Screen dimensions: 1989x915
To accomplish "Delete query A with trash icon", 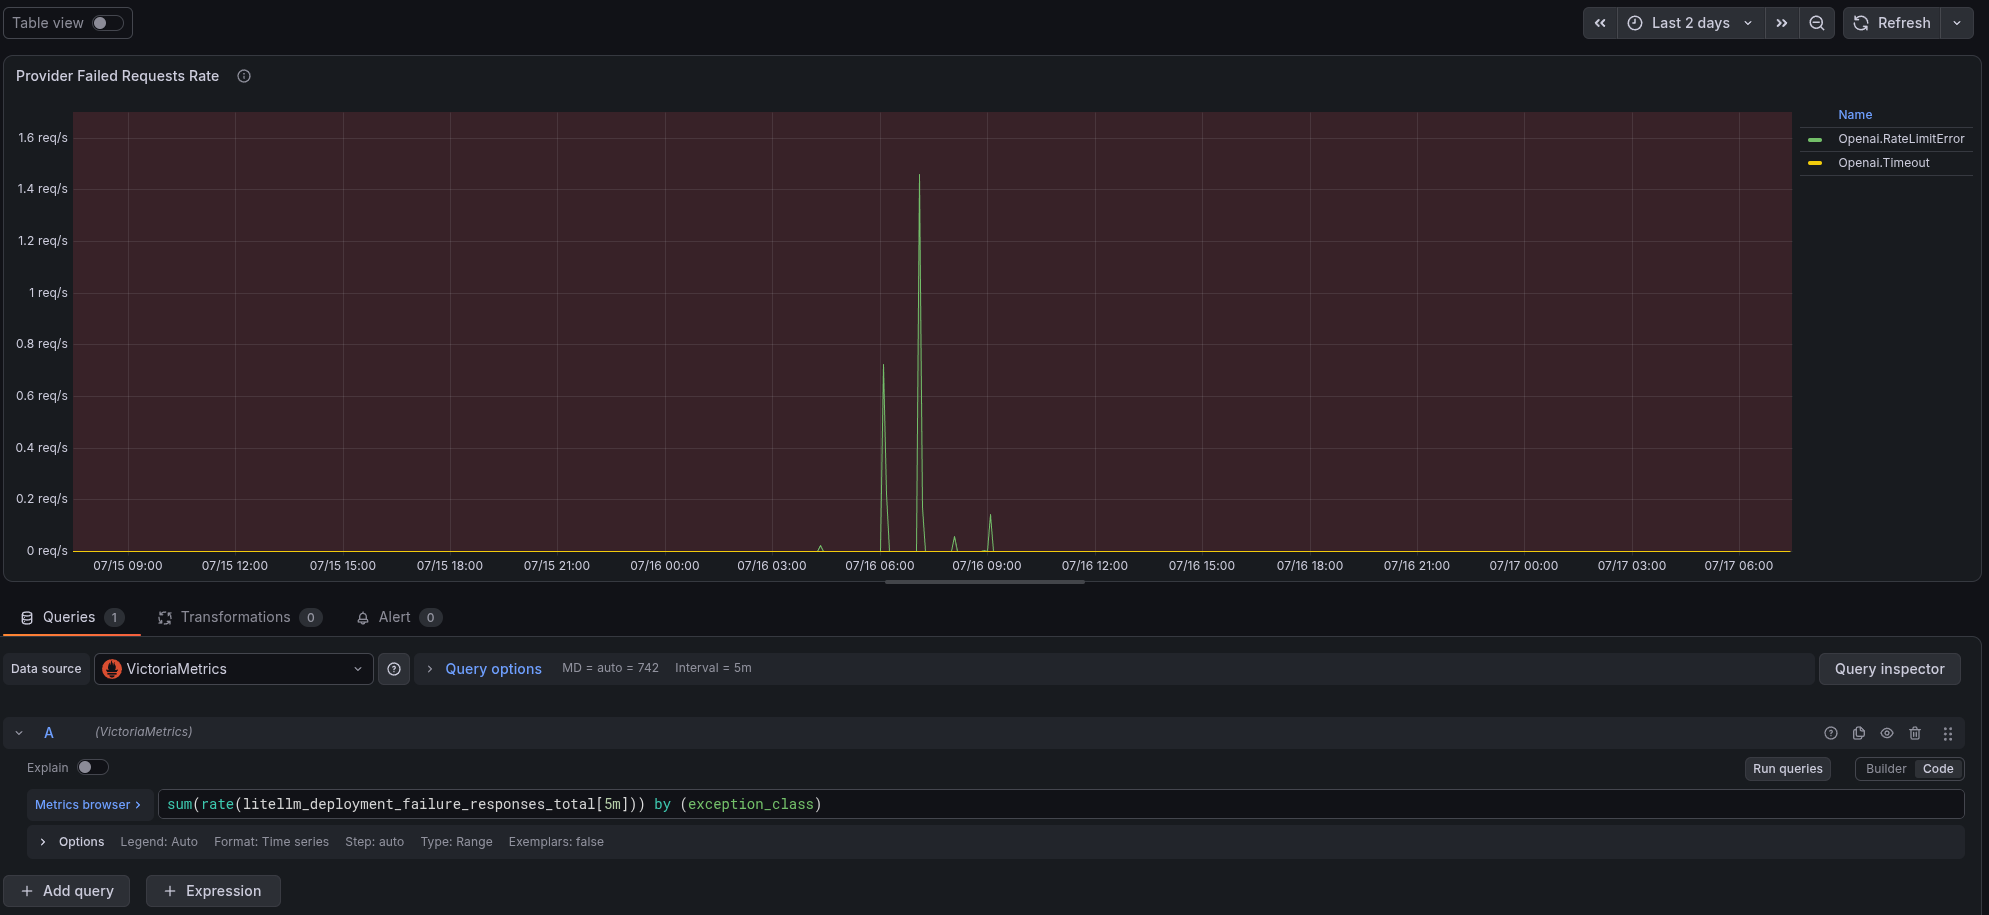I will pos(1915,733).
